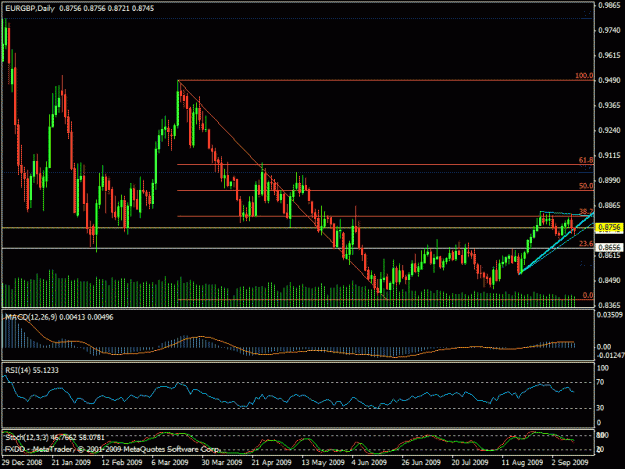Click the Stoch(12,3,3) indicator label

point(55,438)
